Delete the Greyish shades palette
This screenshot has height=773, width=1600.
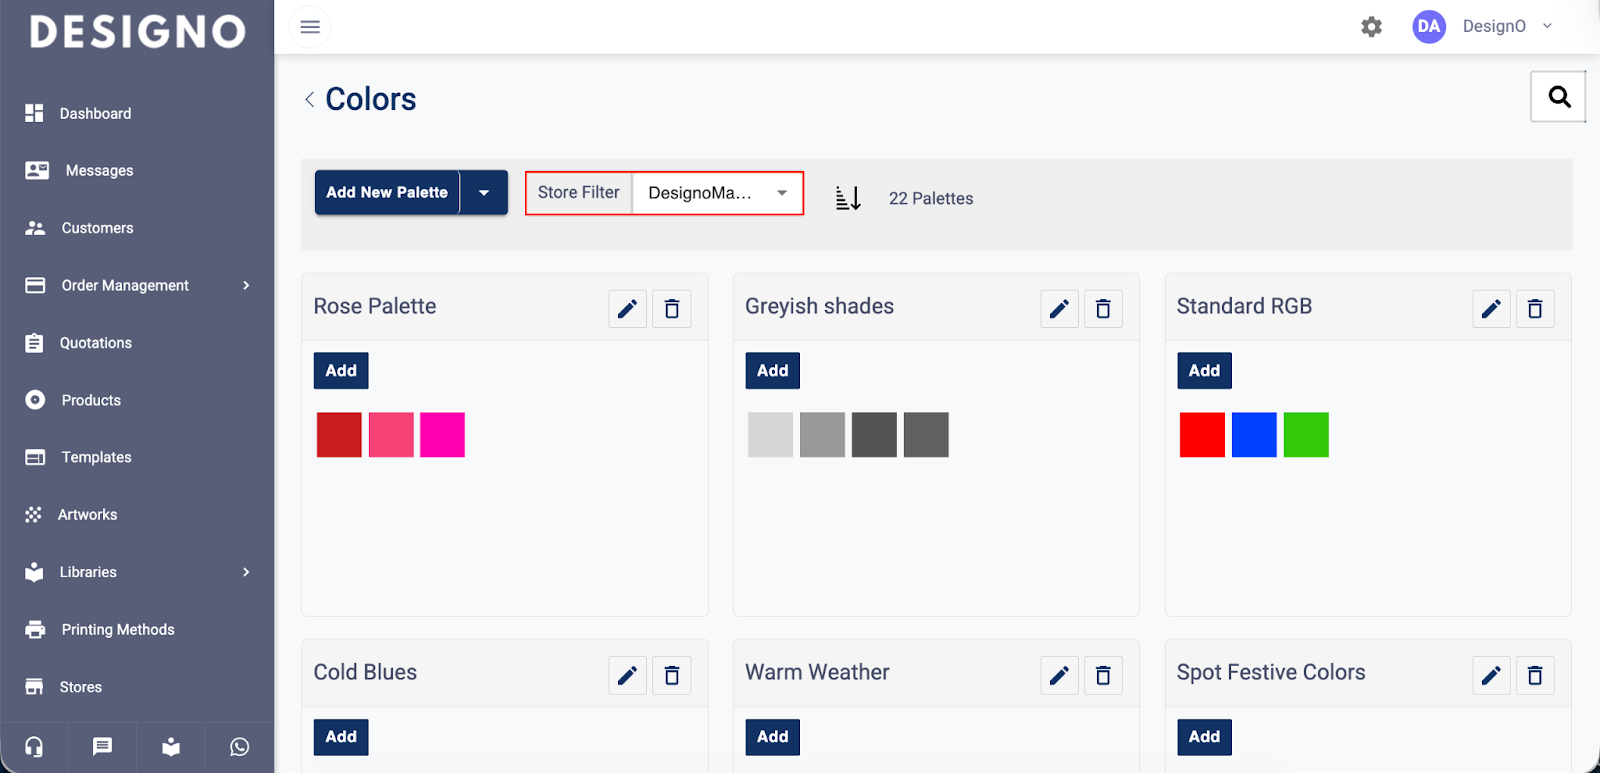[1103, 309]
